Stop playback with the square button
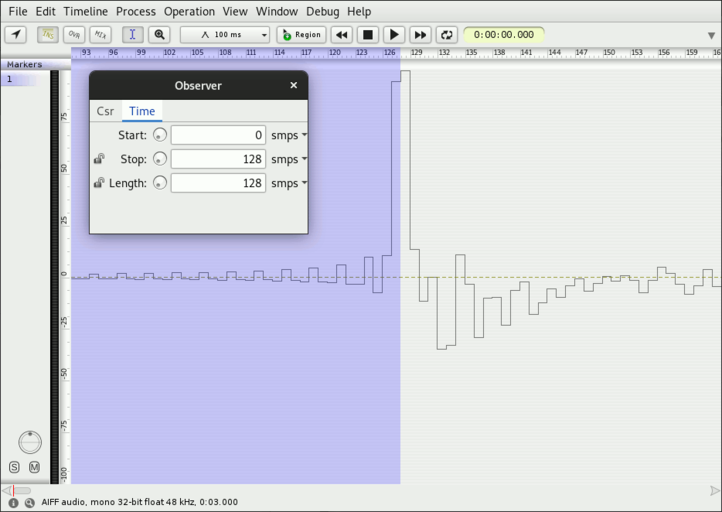The width and height of the screenshot is (722, 512). (x=368, y=35)
